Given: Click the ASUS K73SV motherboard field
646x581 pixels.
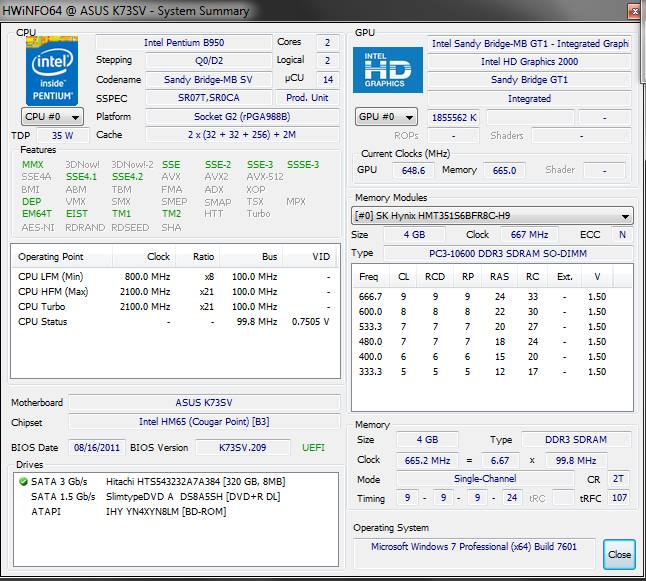Looking at the screenshot, I should point(204,403).
